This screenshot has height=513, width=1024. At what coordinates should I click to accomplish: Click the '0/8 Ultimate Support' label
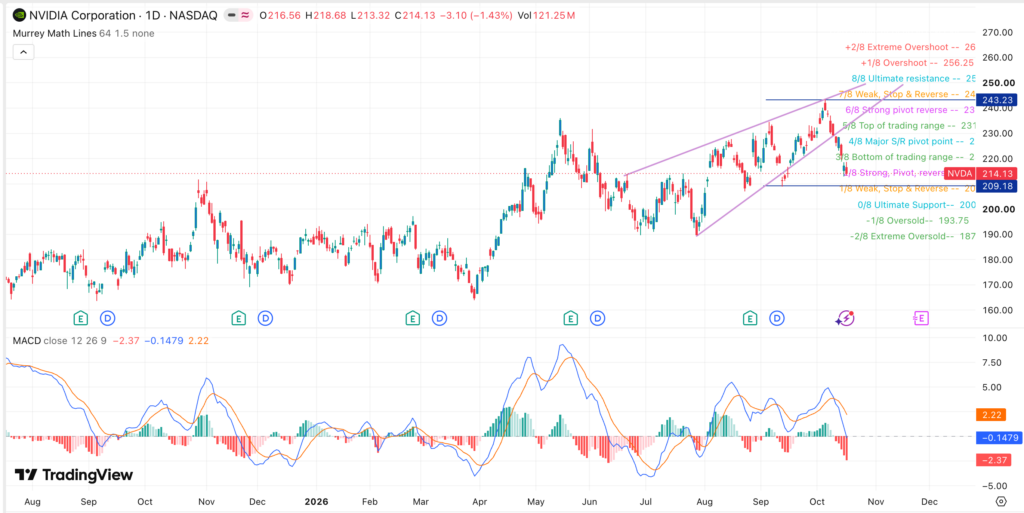click(x=916, y=205)
